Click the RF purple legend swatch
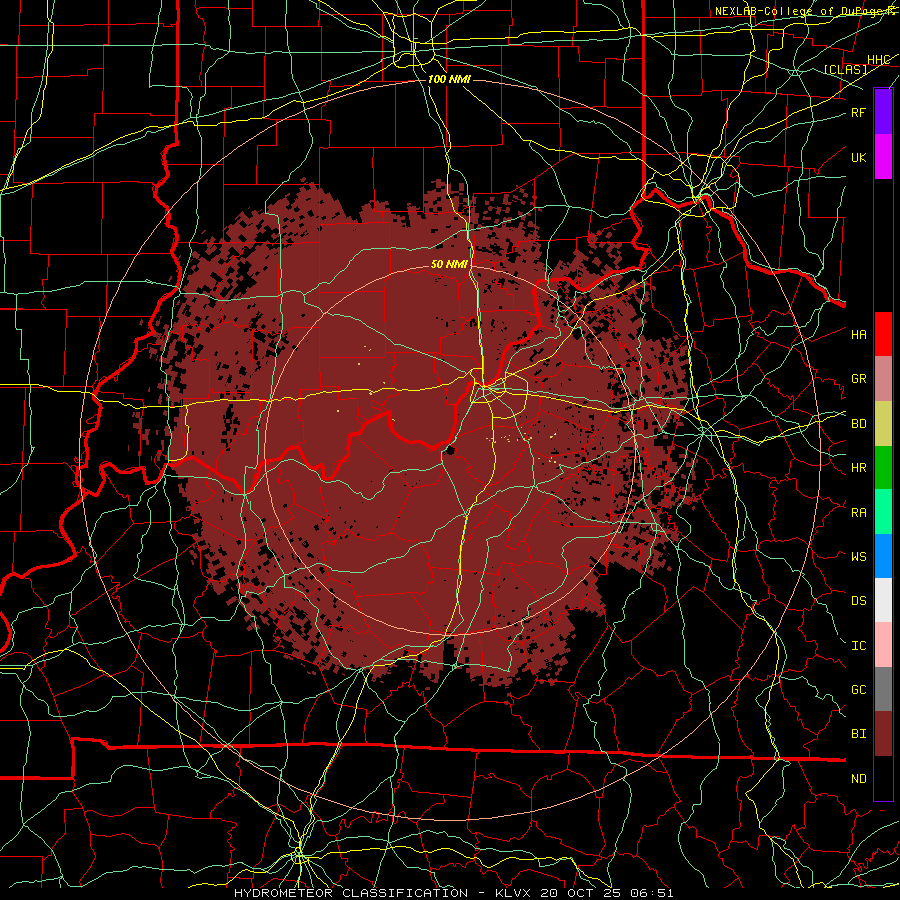 pos(883,112)
